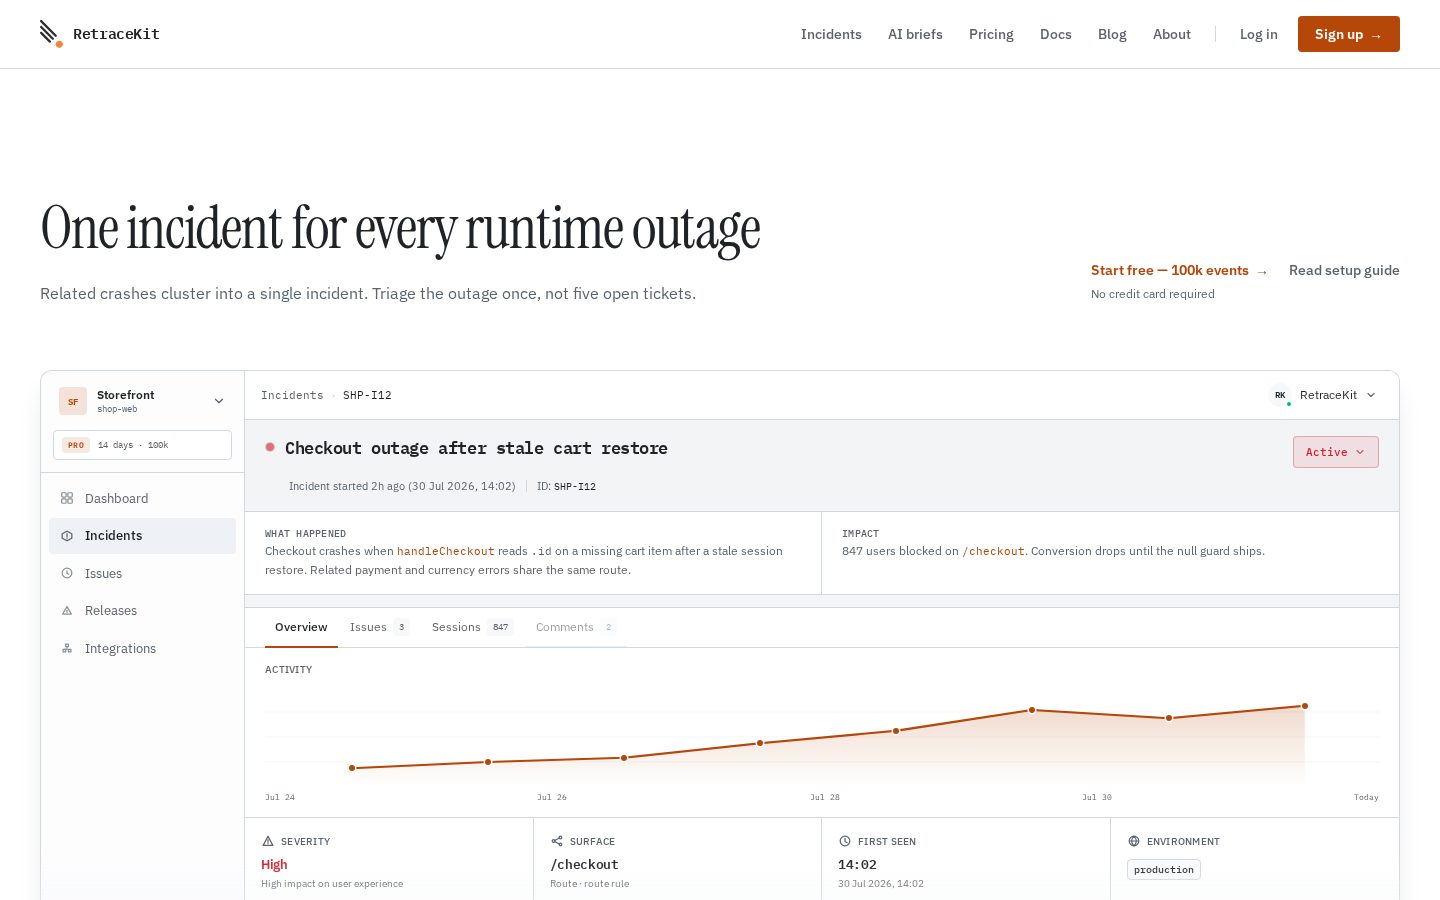The width and height of the screenshot is (1440, 900).
Task: Click the PRO 14 days plan badge
Action: pyautogui.click(x=142, y=445)
